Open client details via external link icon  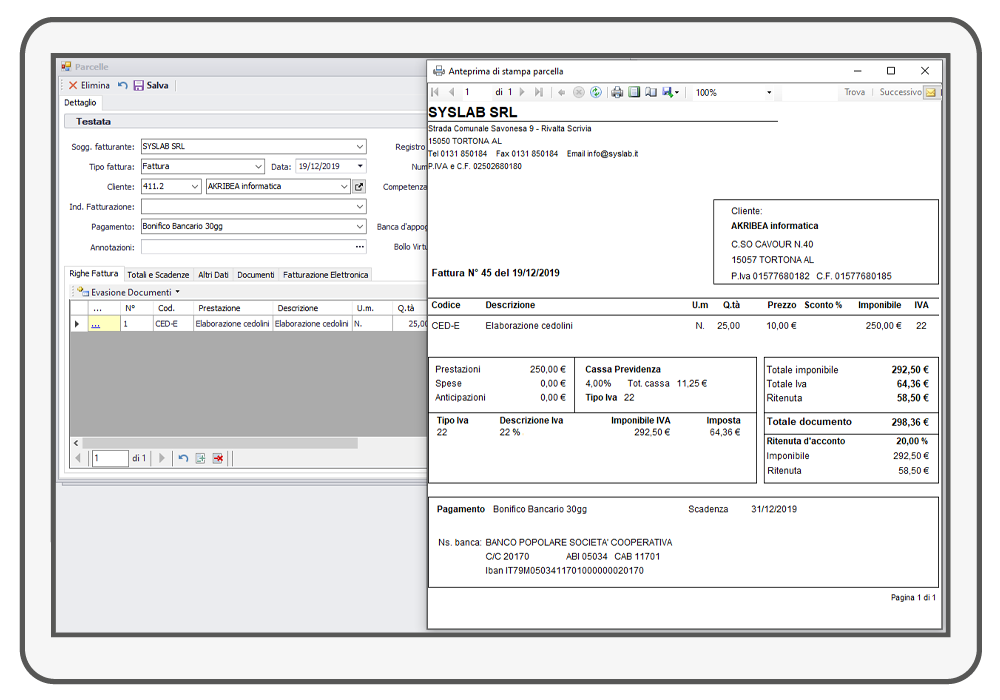coord(360,187)
